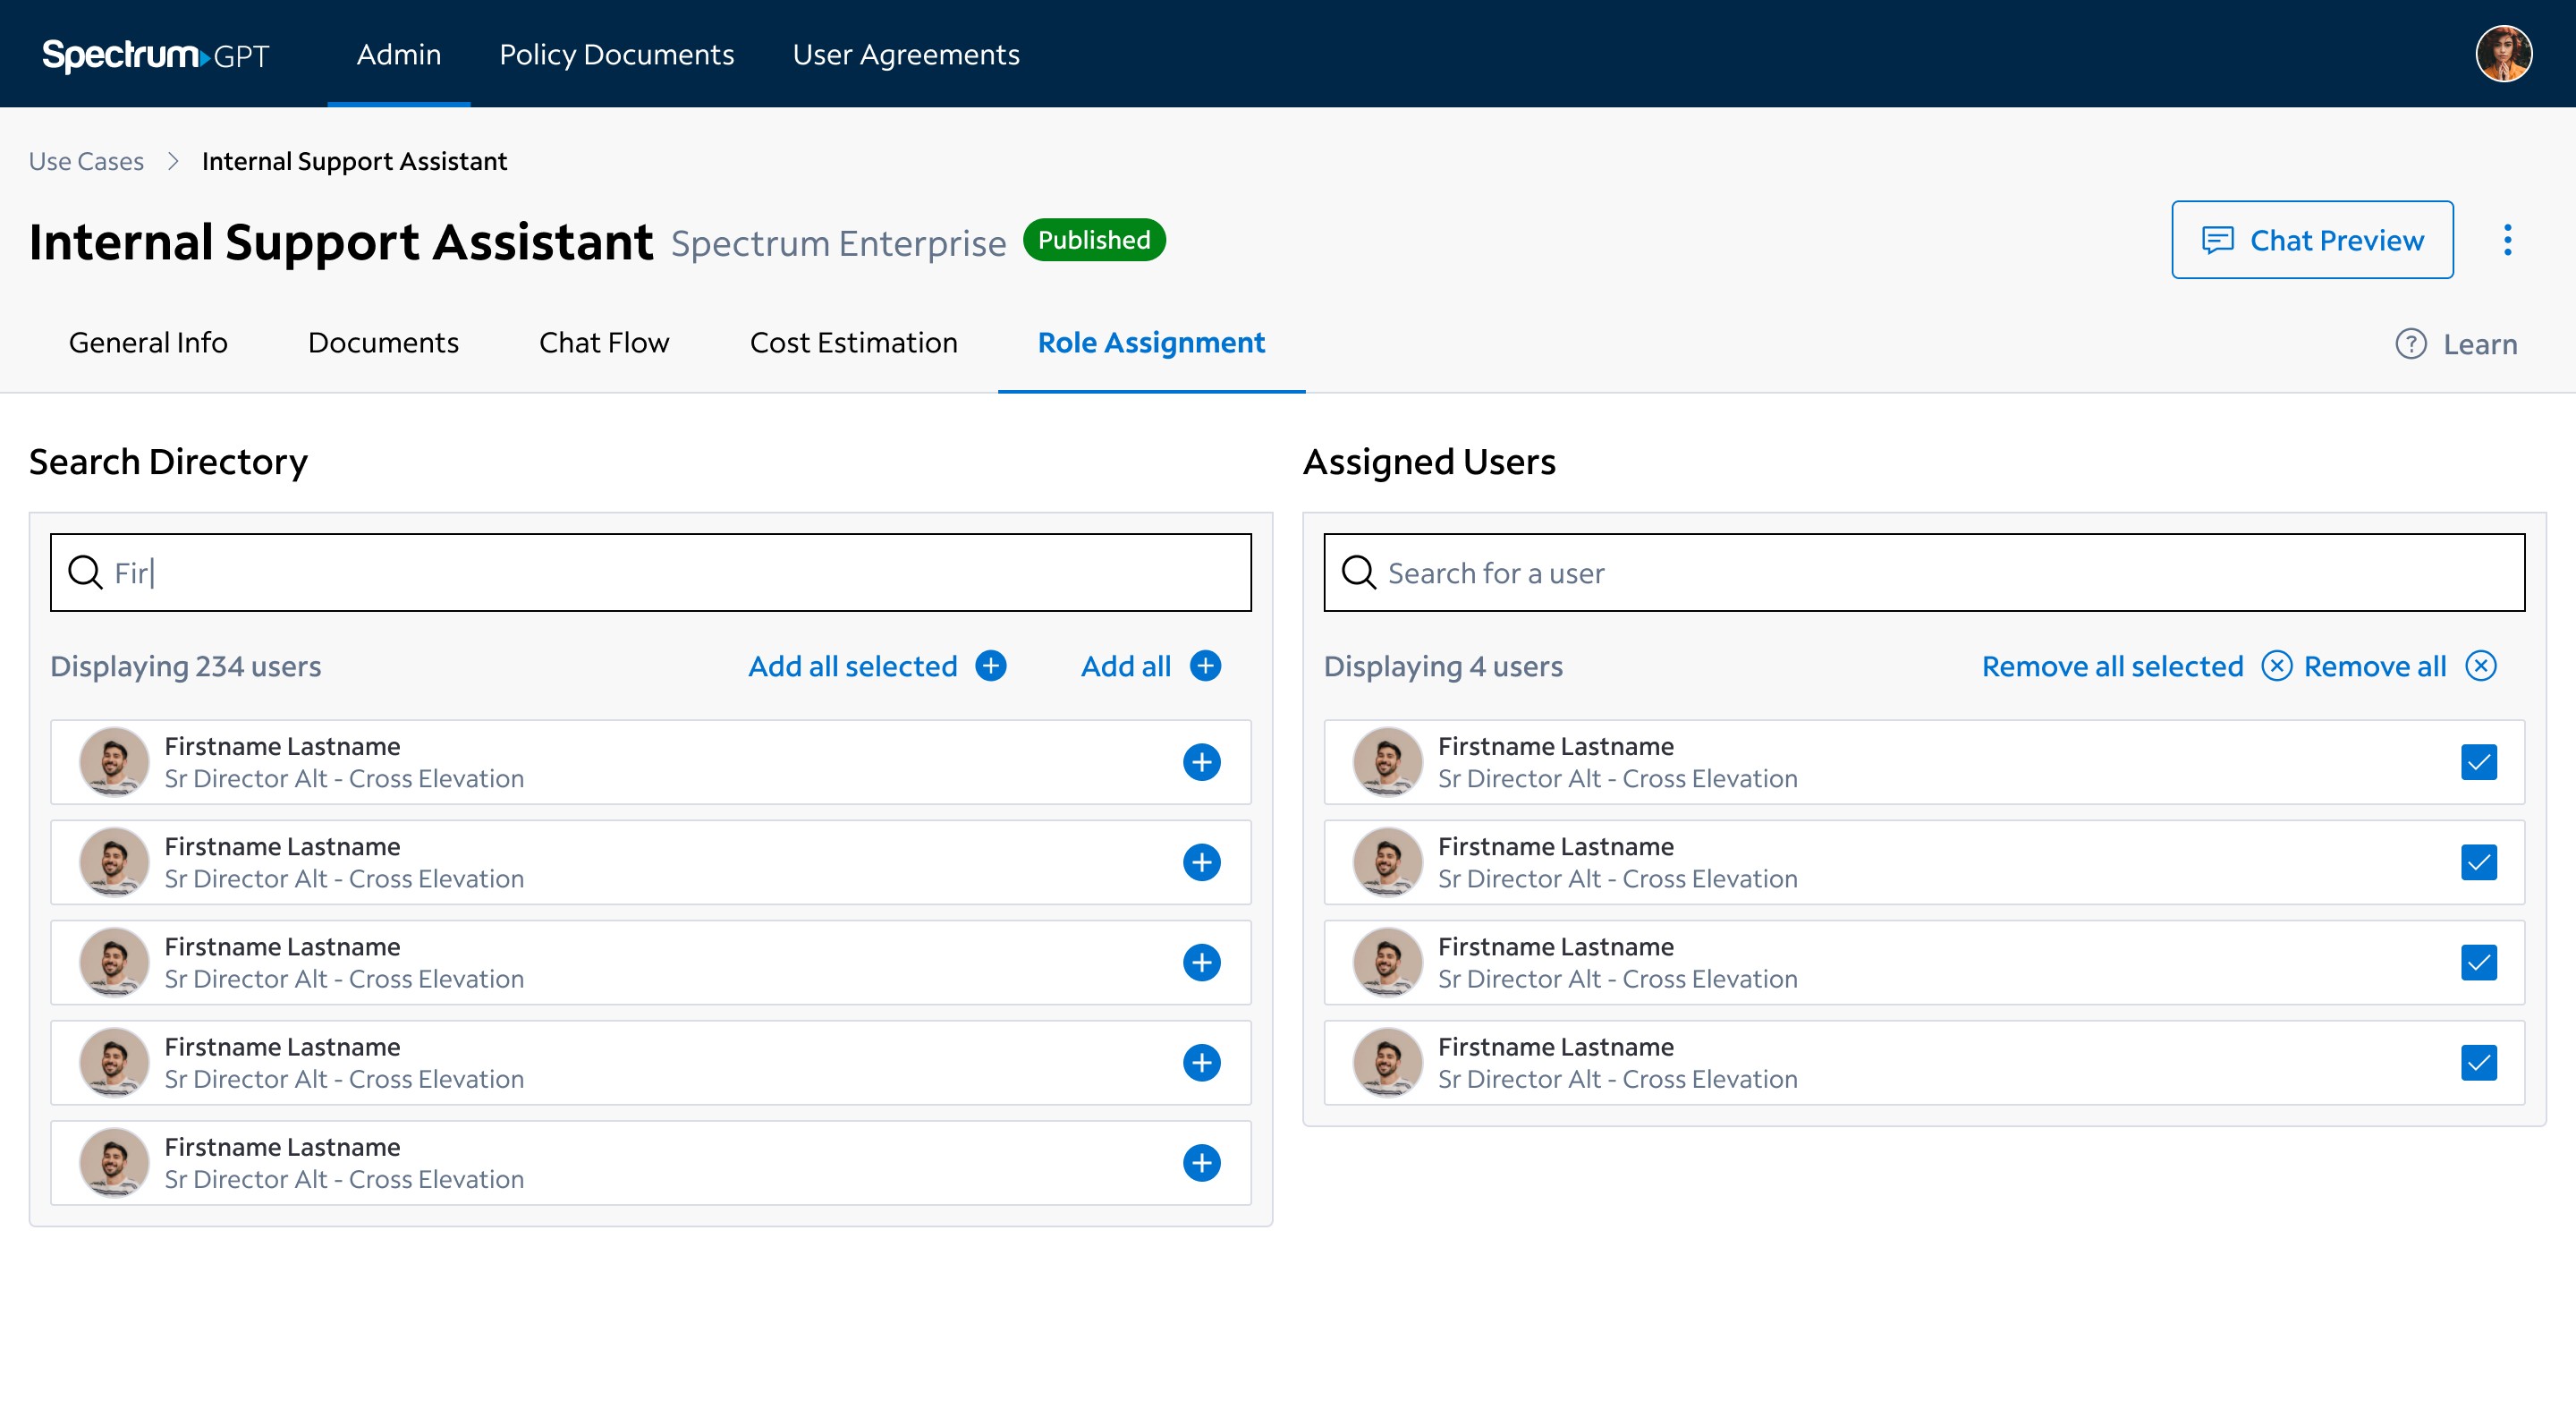Click plus icon on fifth directory user row
Screen dimensions: 2576x1417
tap(1201, 1162)
